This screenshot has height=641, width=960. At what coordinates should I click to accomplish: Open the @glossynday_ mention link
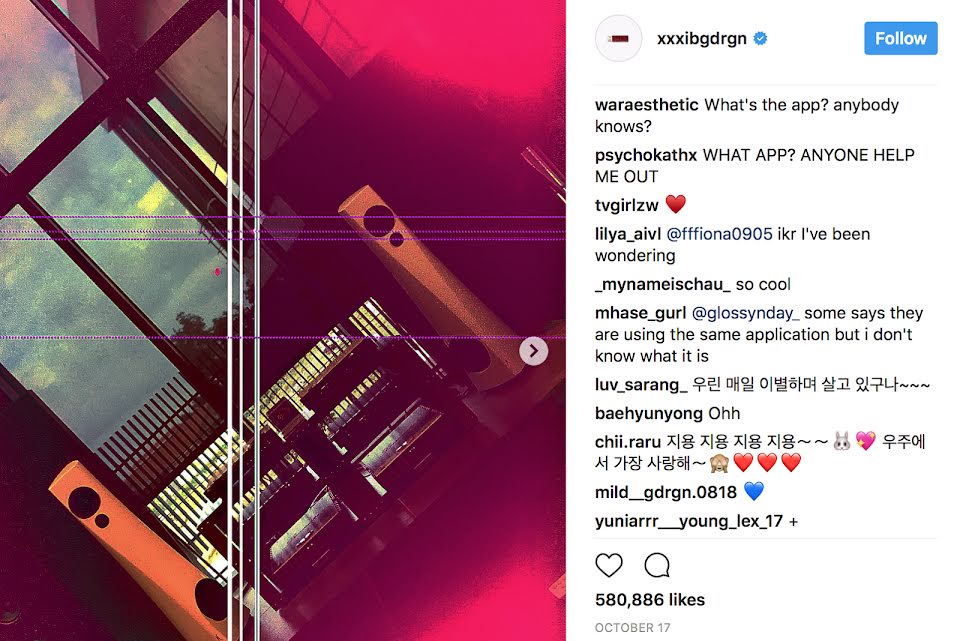click(x=745, y=313)
